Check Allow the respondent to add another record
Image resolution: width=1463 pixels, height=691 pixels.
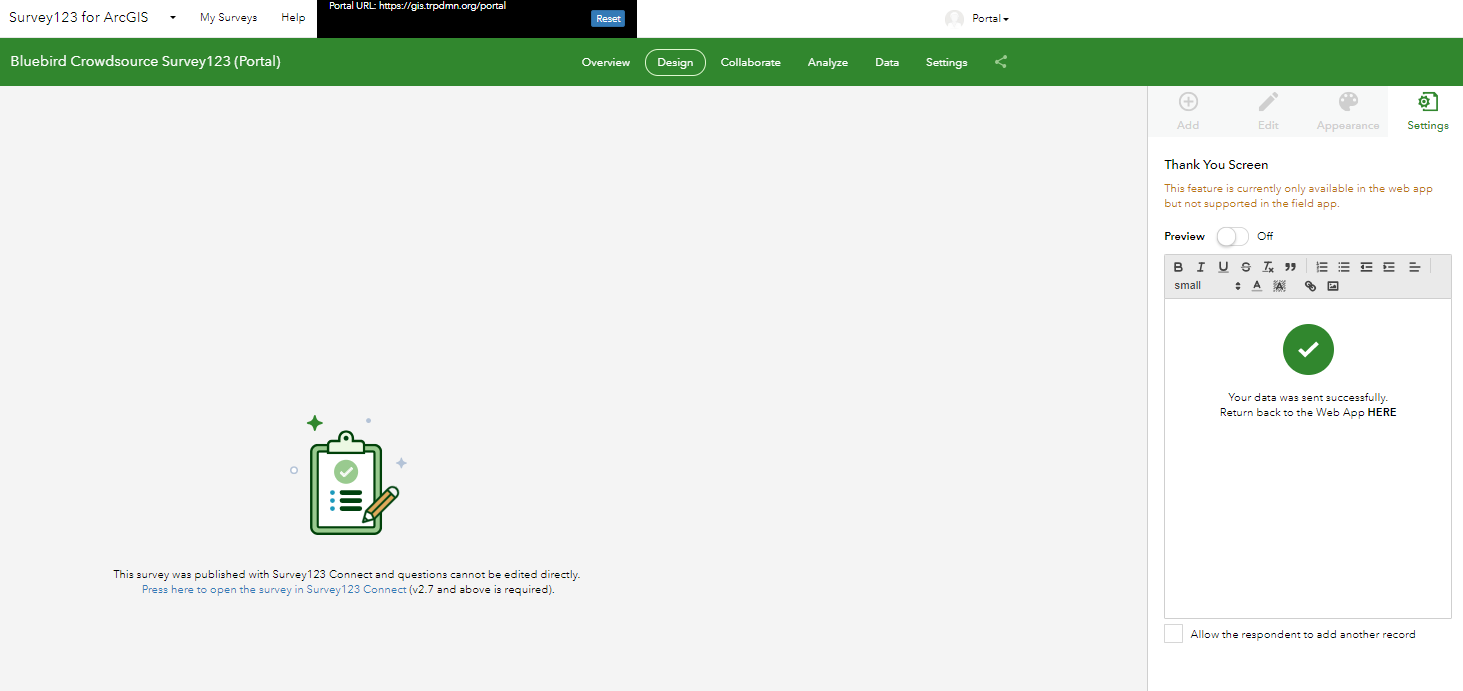[x=1174, y=634]
